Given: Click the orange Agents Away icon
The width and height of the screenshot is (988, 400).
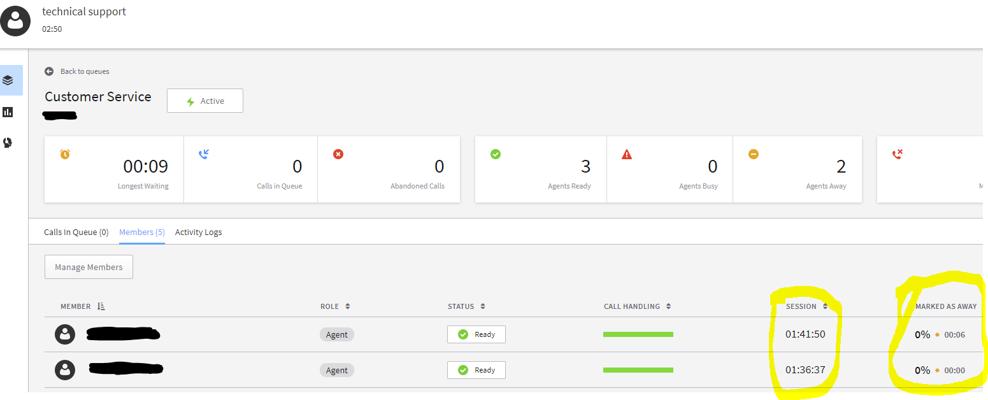Looking at the screenshot, I should [754, 154].
